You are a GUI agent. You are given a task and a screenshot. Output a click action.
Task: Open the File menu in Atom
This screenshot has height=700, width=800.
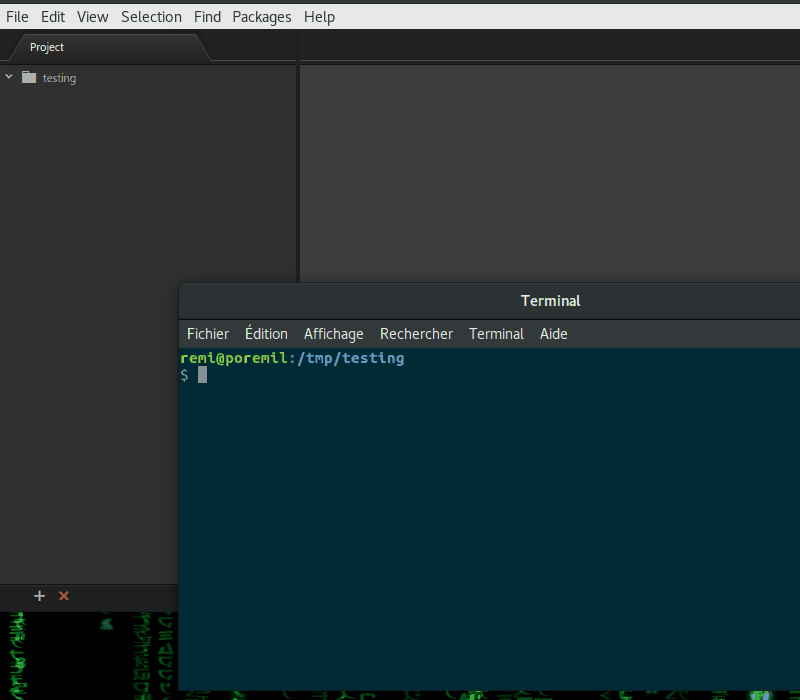pos(17,16)
